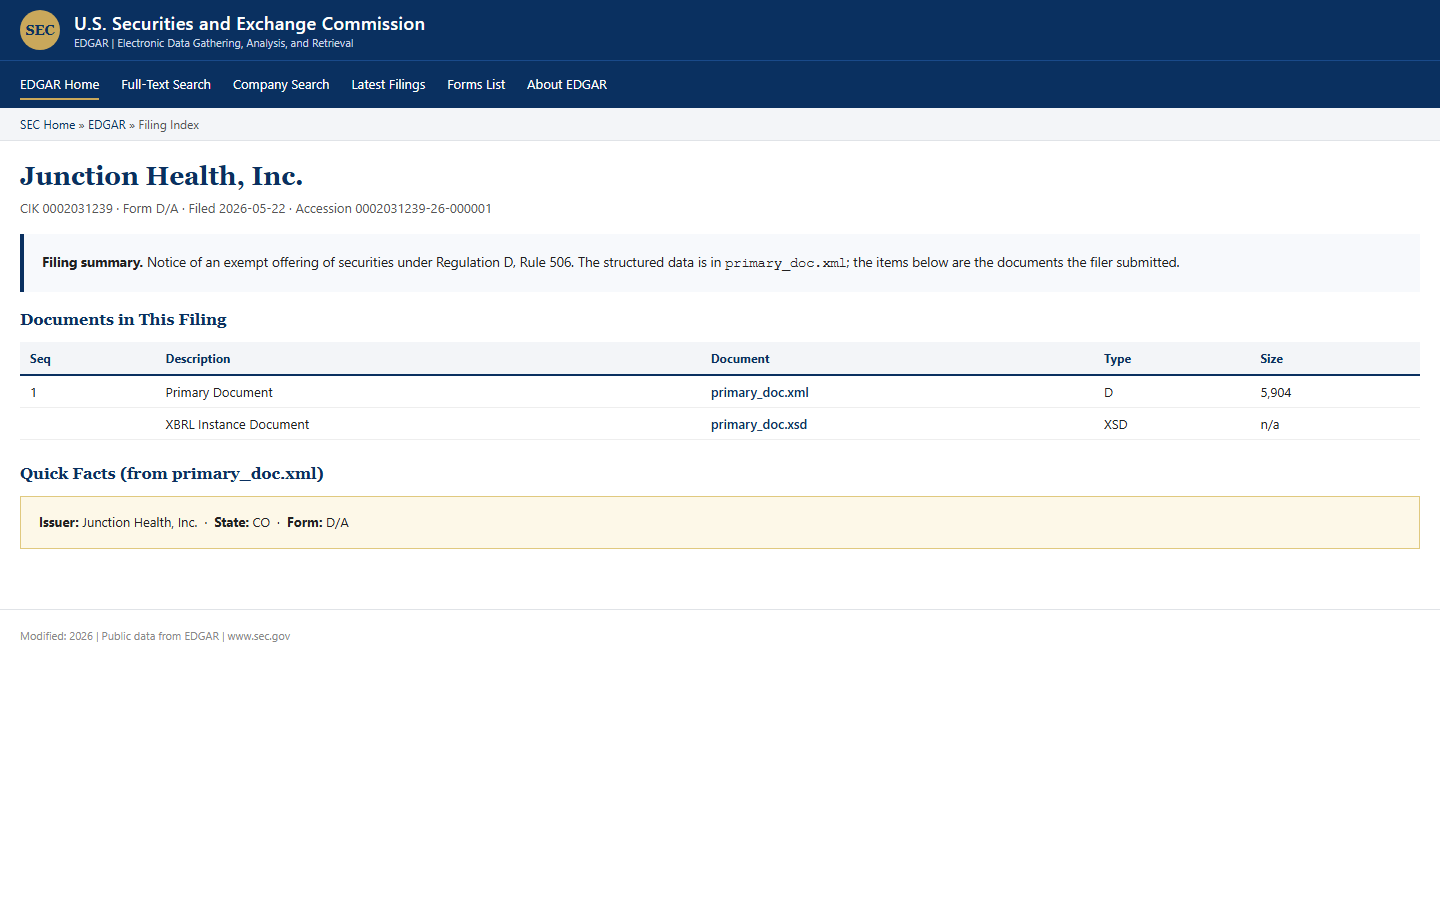Screen dimensions: 1440x900
Task: Click the n/a size cell
Action: (1270, 425)
